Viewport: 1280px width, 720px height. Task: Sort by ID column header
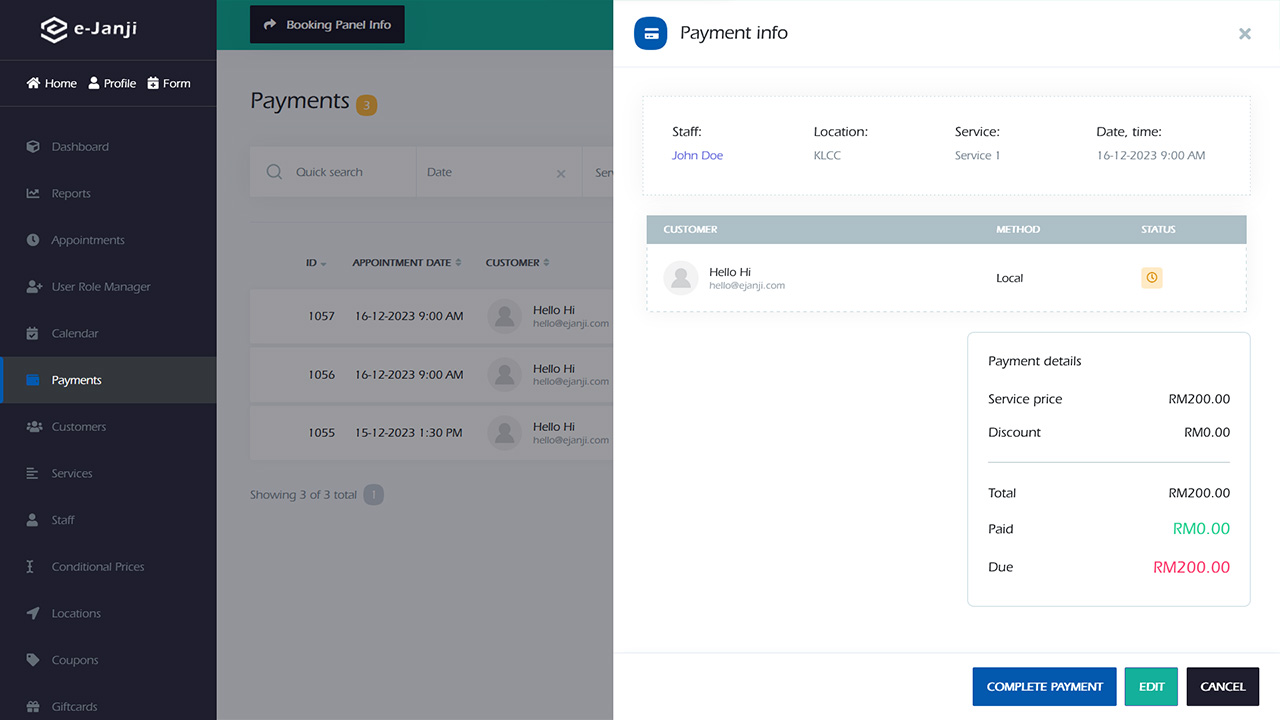click(316, 263)
